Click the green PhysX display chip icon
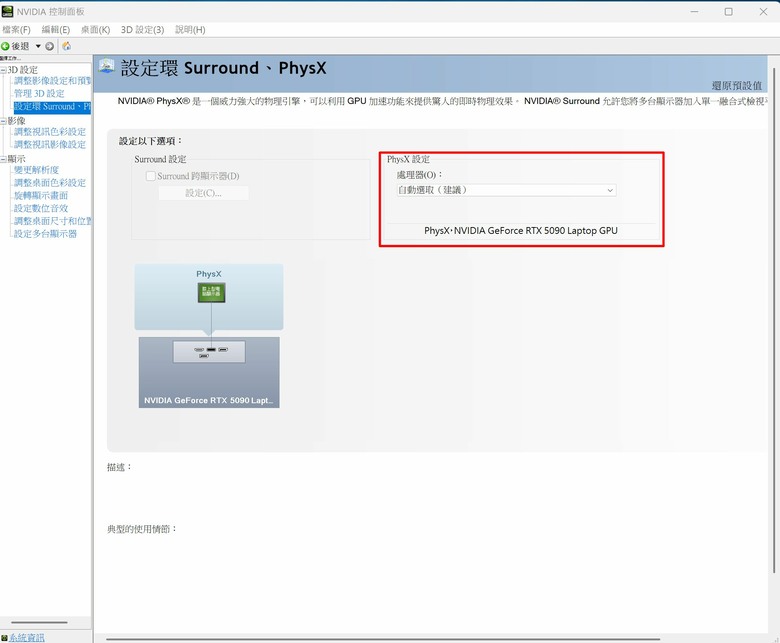 [211, 292]
